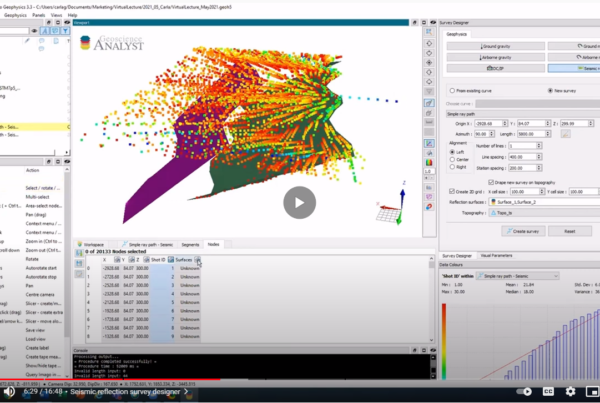Screen dimensions: 600x403
Task: Open the YouTube settings gear
Action: [571, 392]
